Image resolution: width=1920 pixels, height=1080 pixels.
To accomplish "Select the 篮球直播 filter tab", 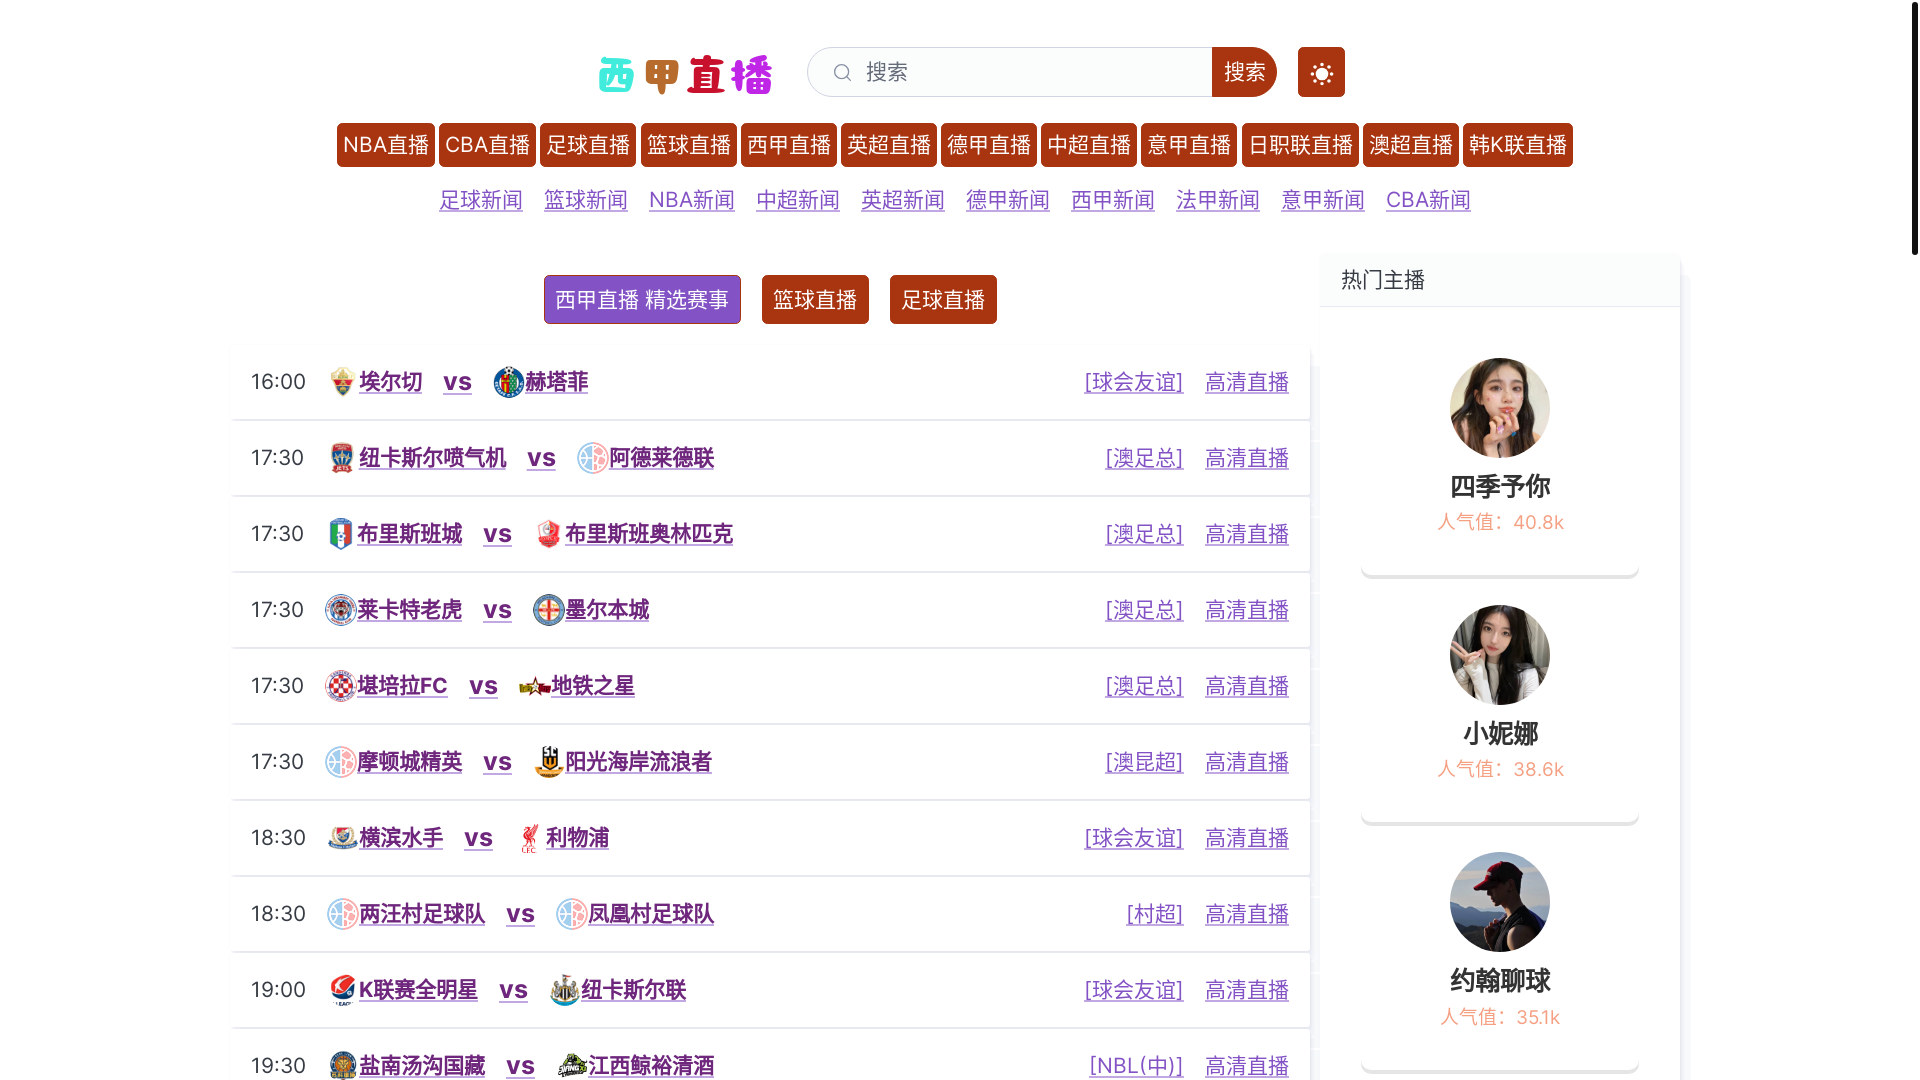I will click(815, 300).
